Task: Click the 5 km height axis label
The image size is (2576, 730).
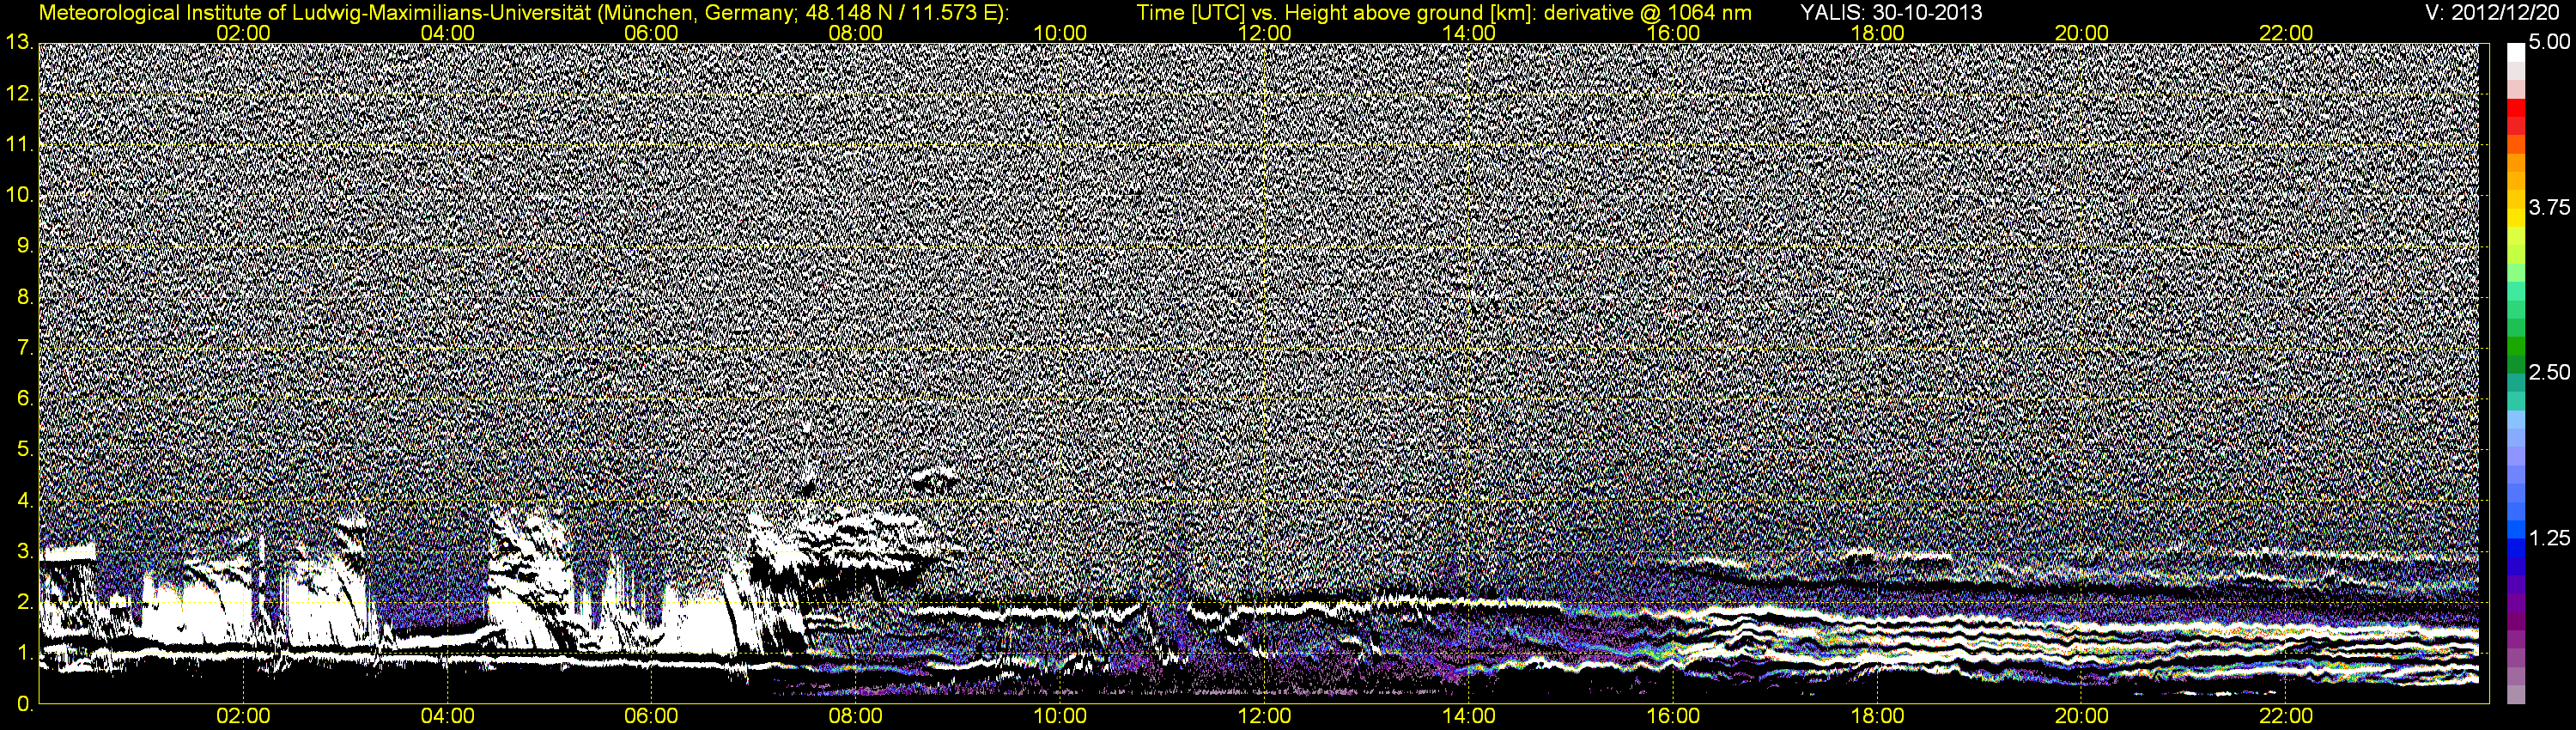Action: (x=24, y=450)
